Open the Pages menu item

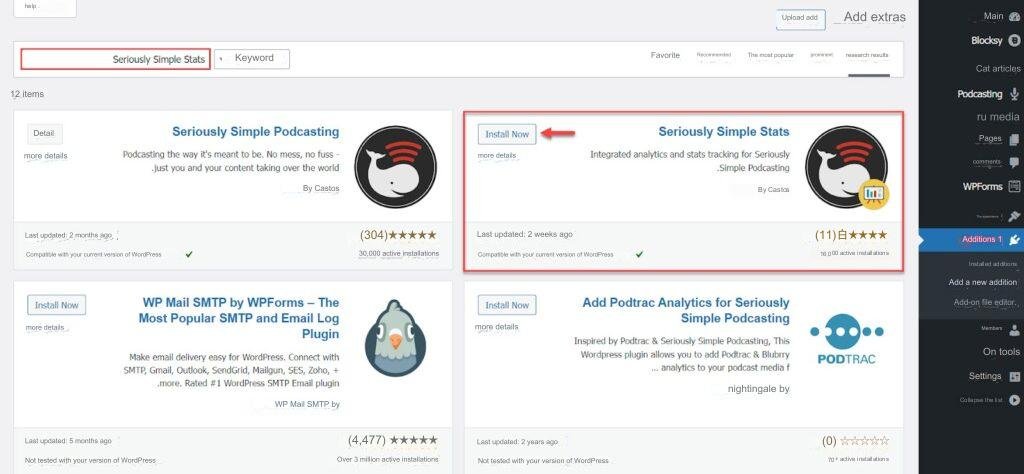click(990, 138)
